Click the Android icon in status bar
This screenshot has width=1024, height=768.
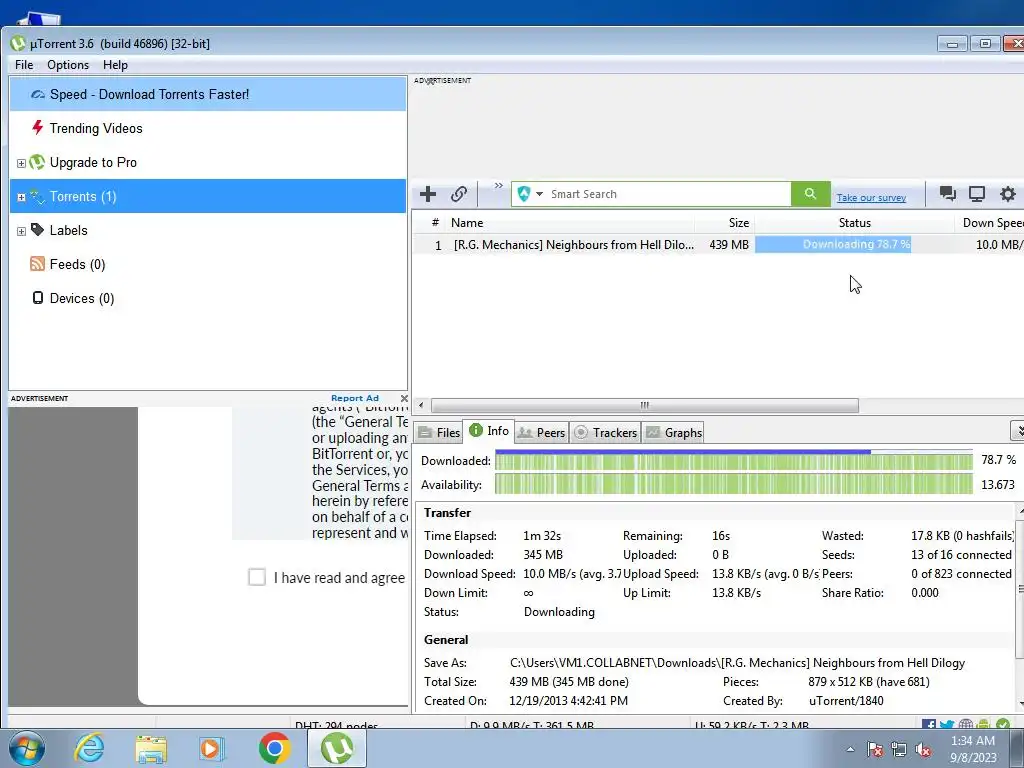(x=984, y=724)
